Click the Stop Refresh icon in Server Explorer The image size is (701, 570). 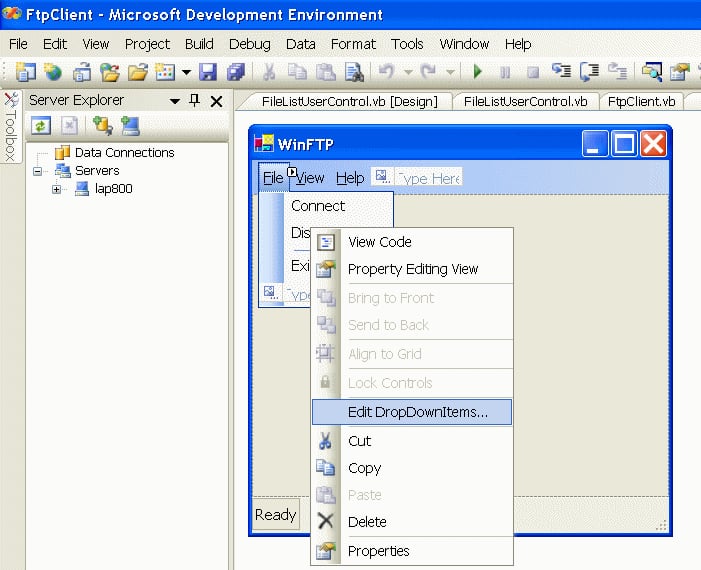pyautogui.click(x=69, y=126)
